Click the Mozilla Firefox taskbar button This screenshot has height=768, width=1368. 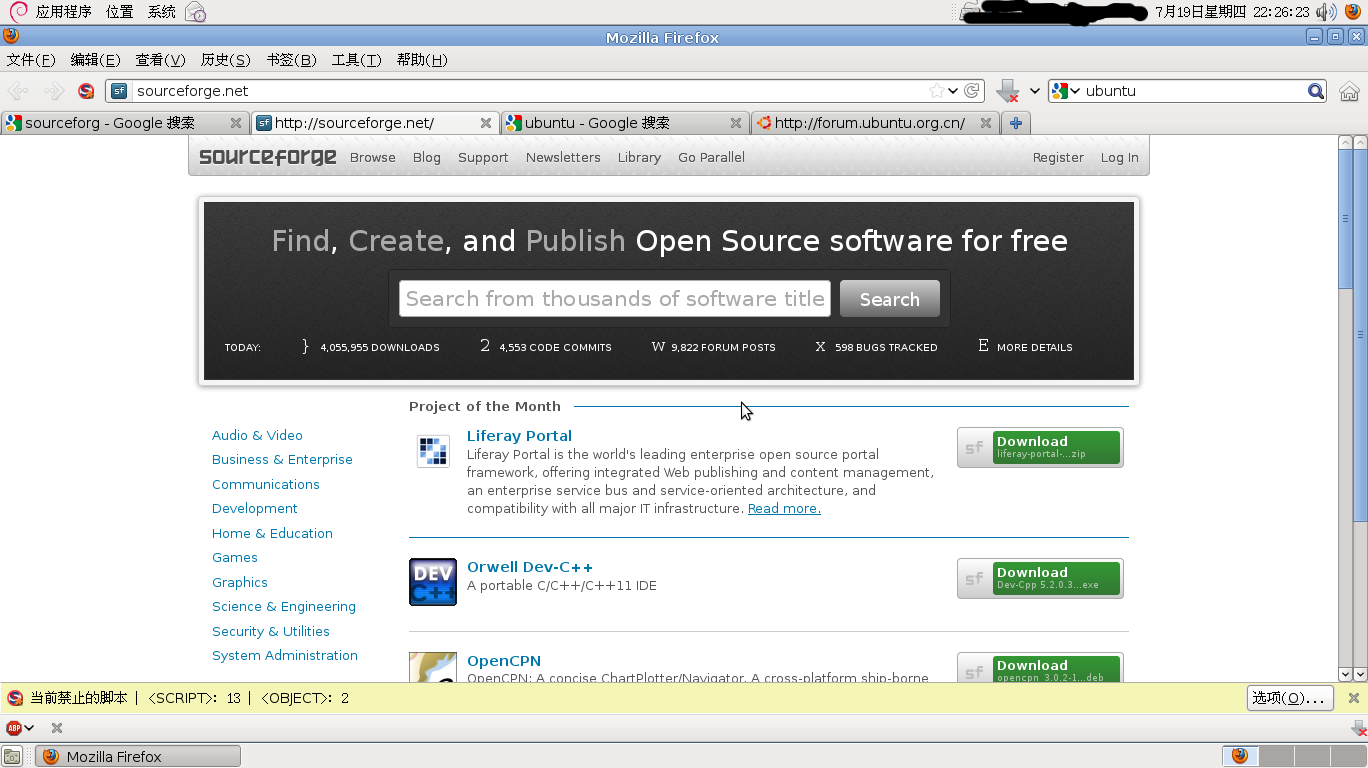click(138, 756)
